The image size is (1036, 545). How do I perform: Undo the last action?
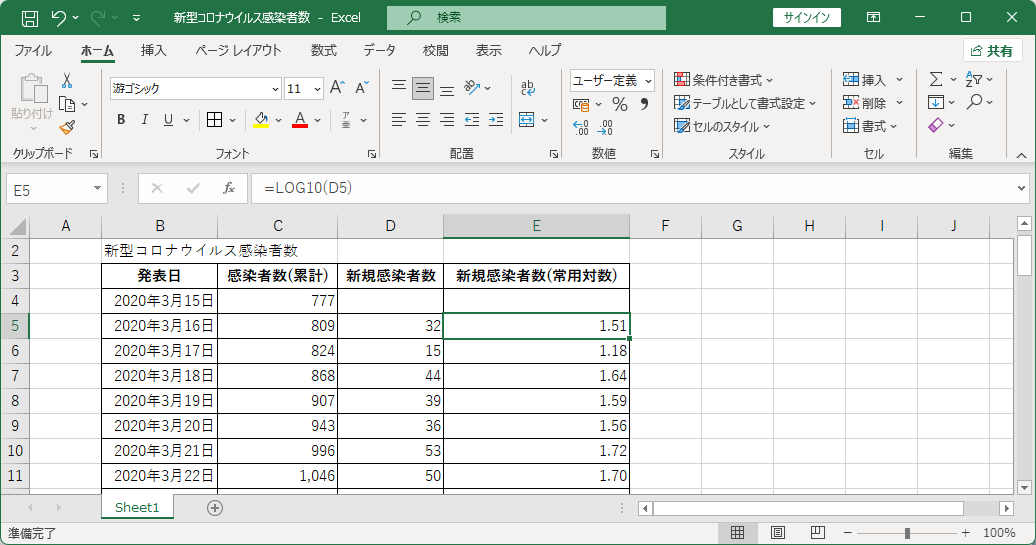point(59,18)
